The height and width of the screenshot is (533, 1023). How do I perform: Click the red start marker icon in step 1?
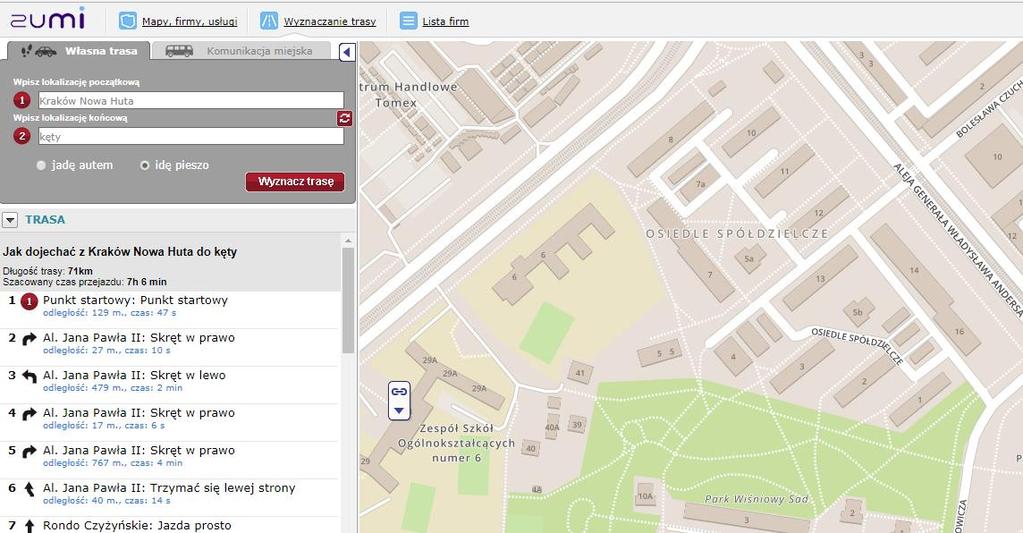pyautogui.click(x=29, y=301)
